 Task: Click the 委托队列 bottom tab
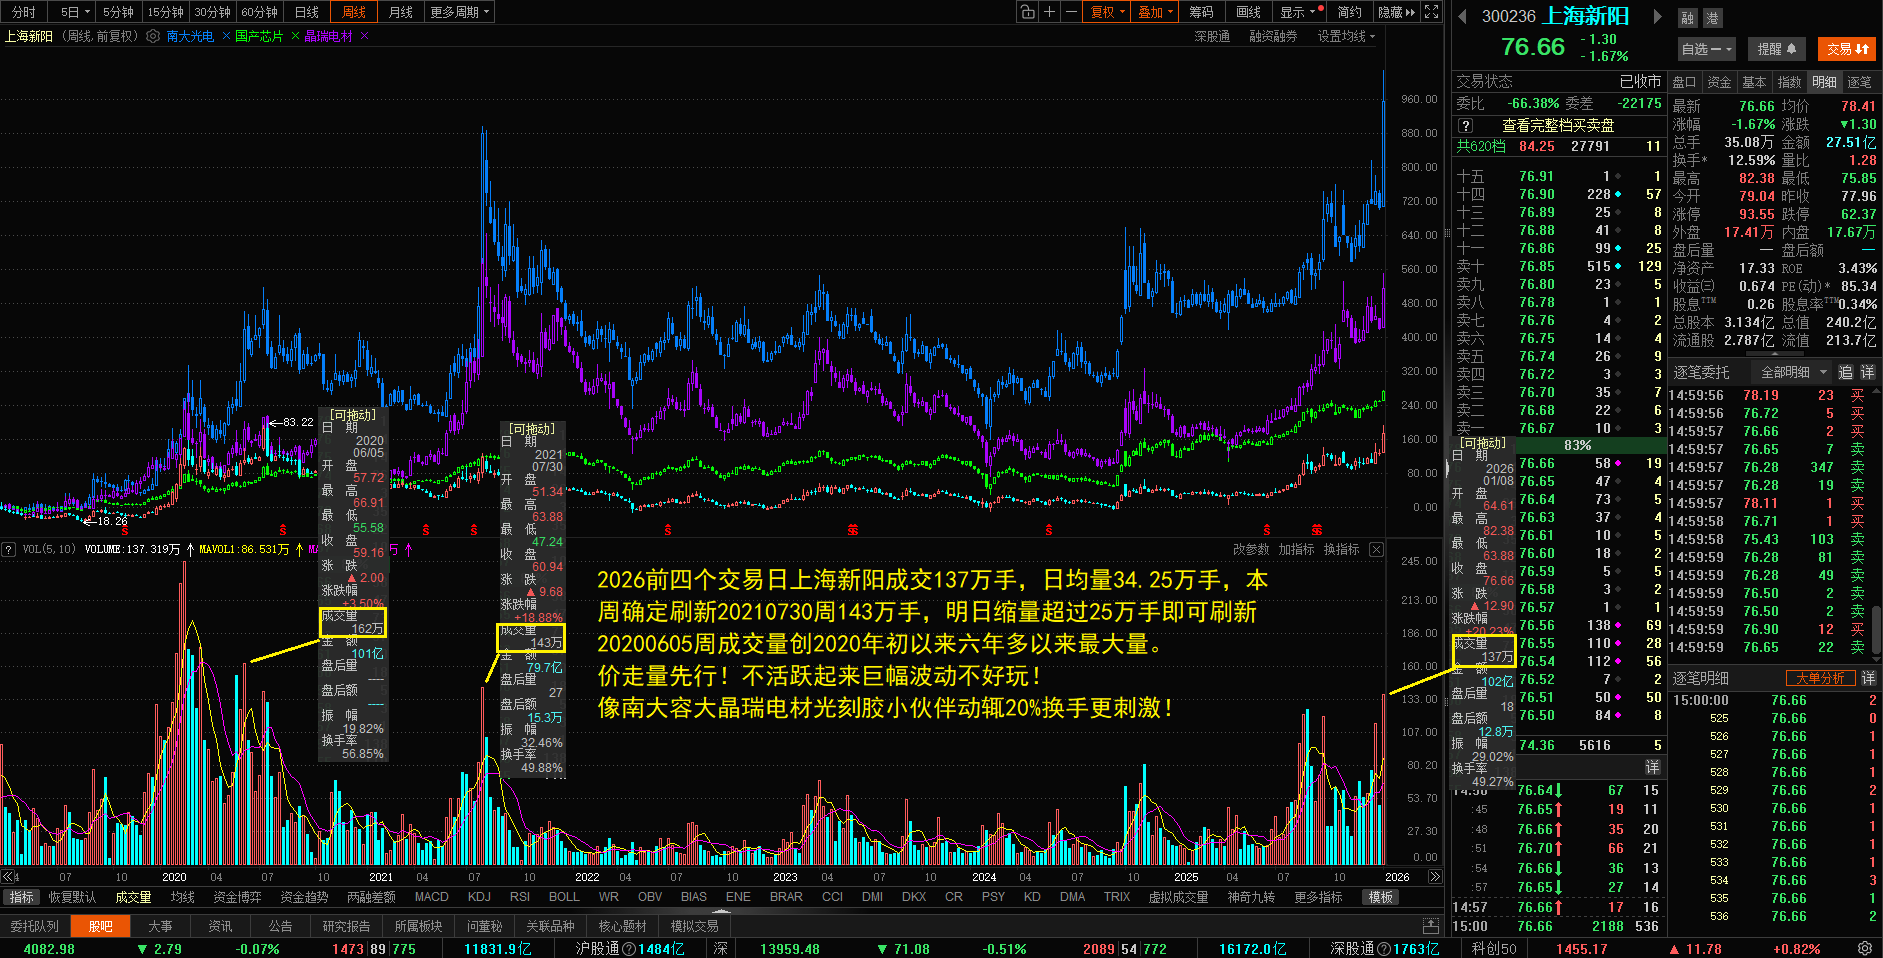point(35,926)
